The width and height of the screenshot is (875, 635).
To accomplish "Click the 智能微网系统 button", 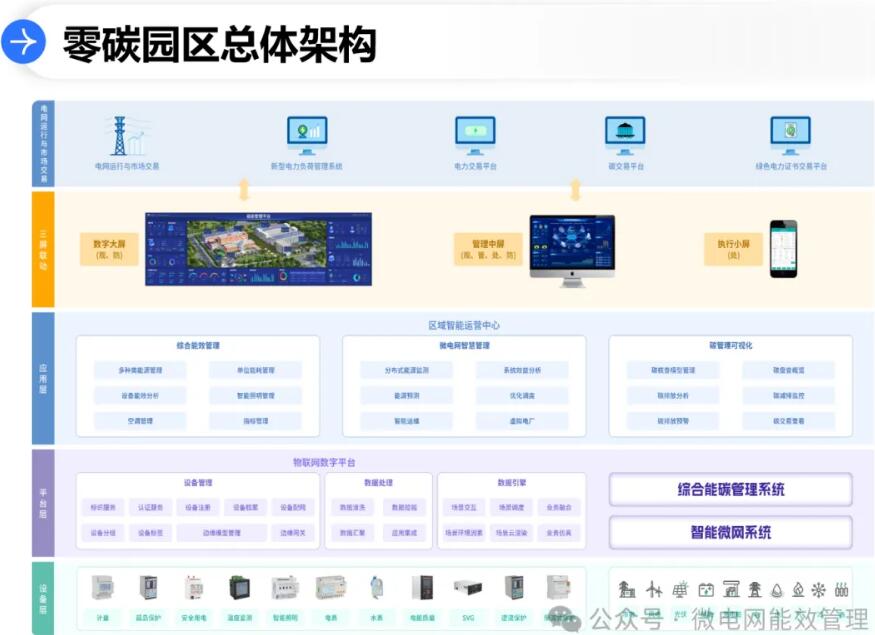I will pos(731,533).
